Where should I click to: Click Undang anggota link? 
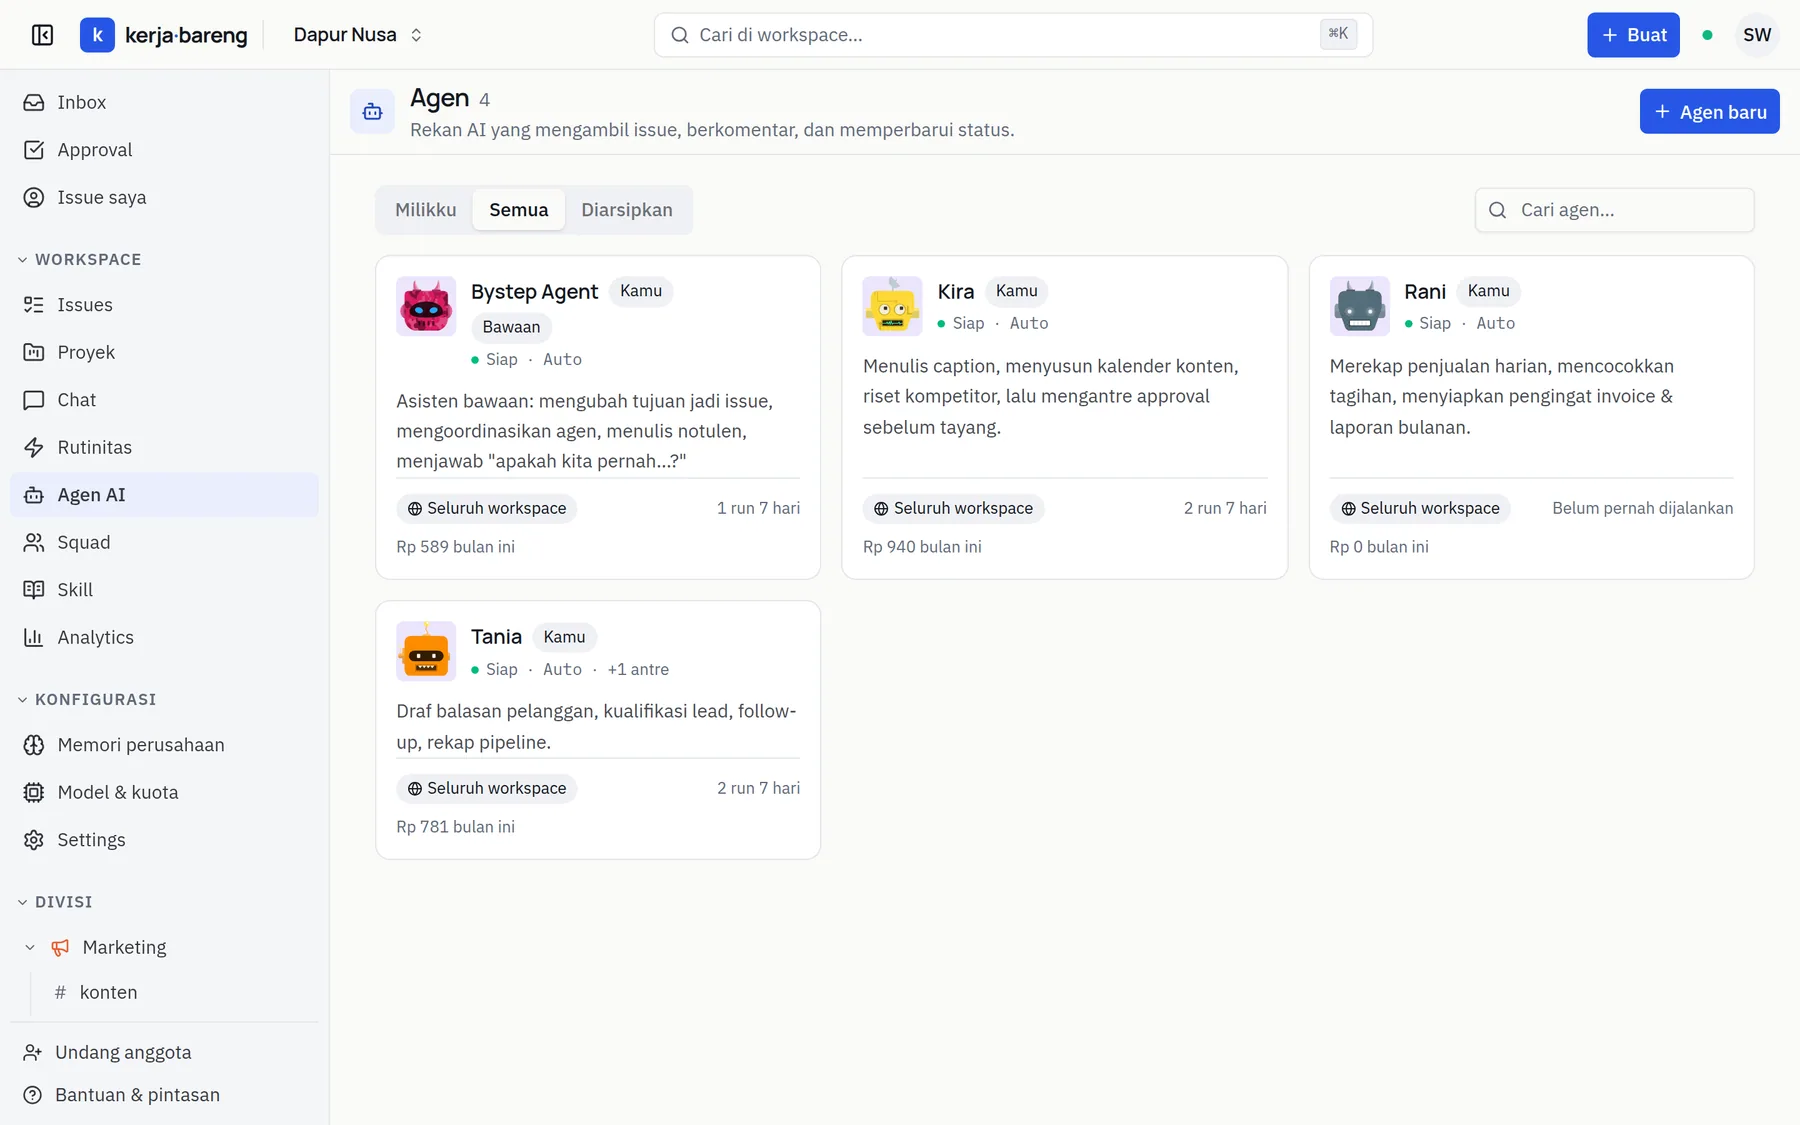(x=165, y=1052)
